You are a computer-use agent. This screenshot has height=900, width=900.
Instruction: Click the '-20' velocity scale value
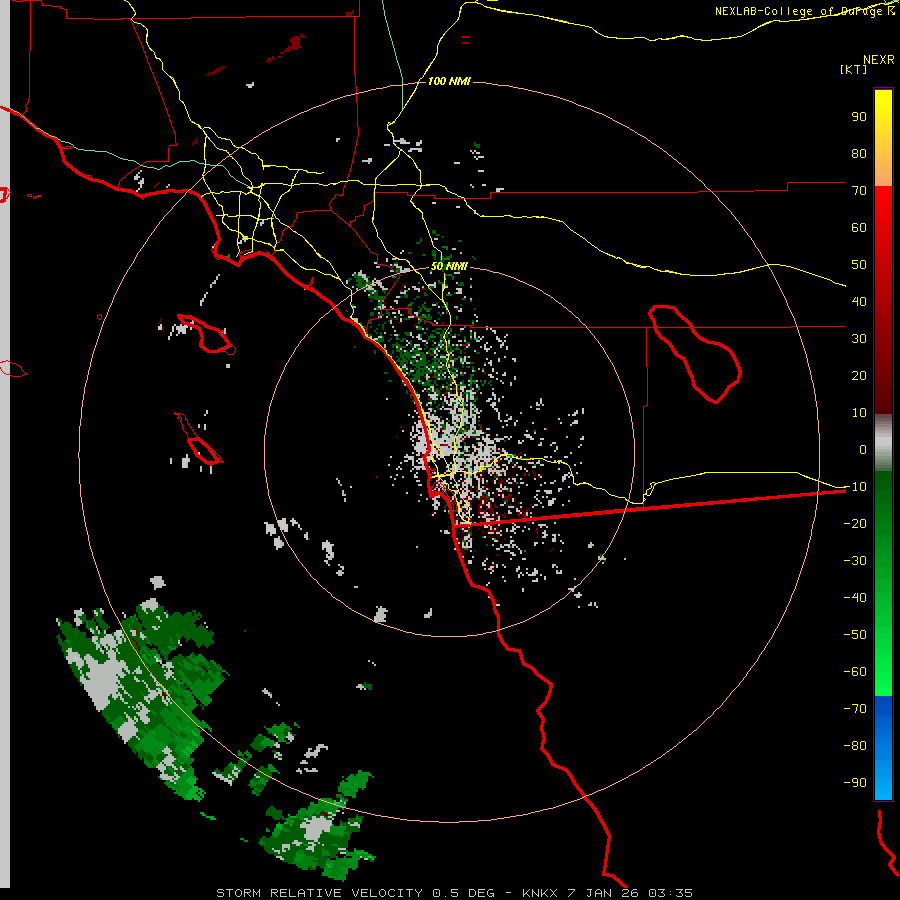point(855,524)
